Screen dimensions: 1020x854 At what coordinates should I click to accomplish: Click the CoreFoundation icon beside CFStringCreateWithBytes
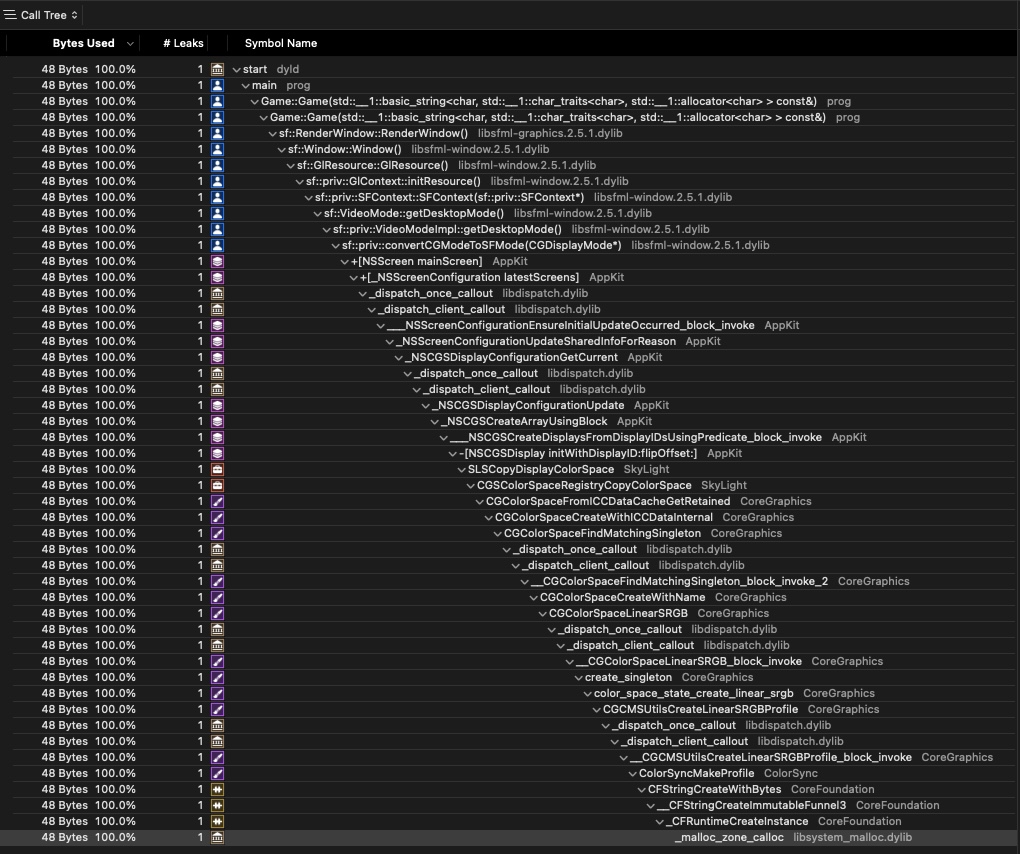219,789
